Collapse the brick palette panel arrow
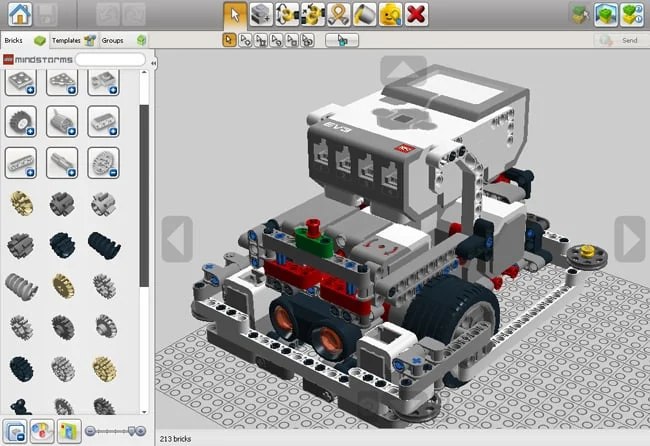The image size is (650, 446). click(153, 63)
